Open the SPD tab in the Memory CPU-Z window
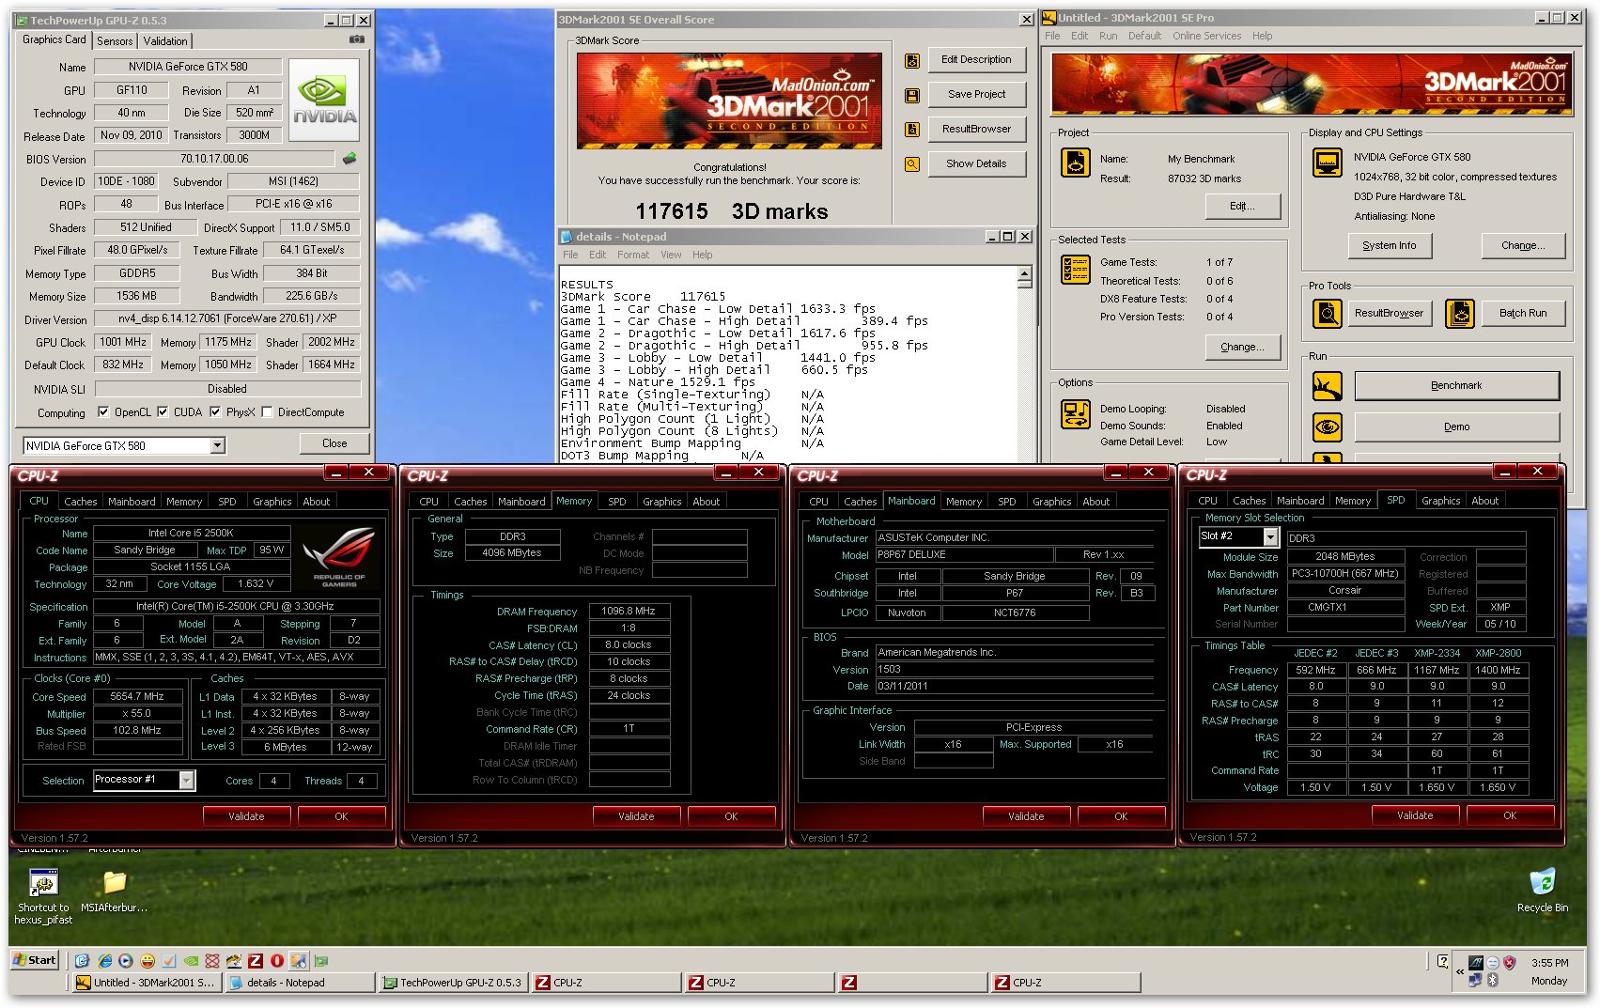The width and height of the screenshot is (1600, 1008). point(617,502)
